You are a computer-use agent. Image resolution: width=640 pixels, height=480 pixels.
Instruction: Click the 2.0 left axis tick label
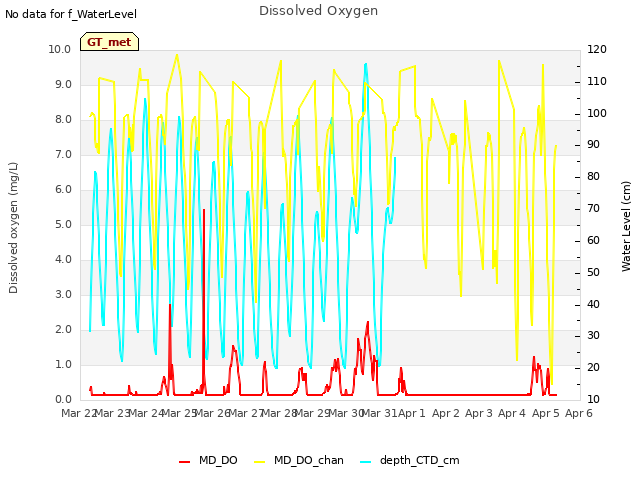coord(63,329)
